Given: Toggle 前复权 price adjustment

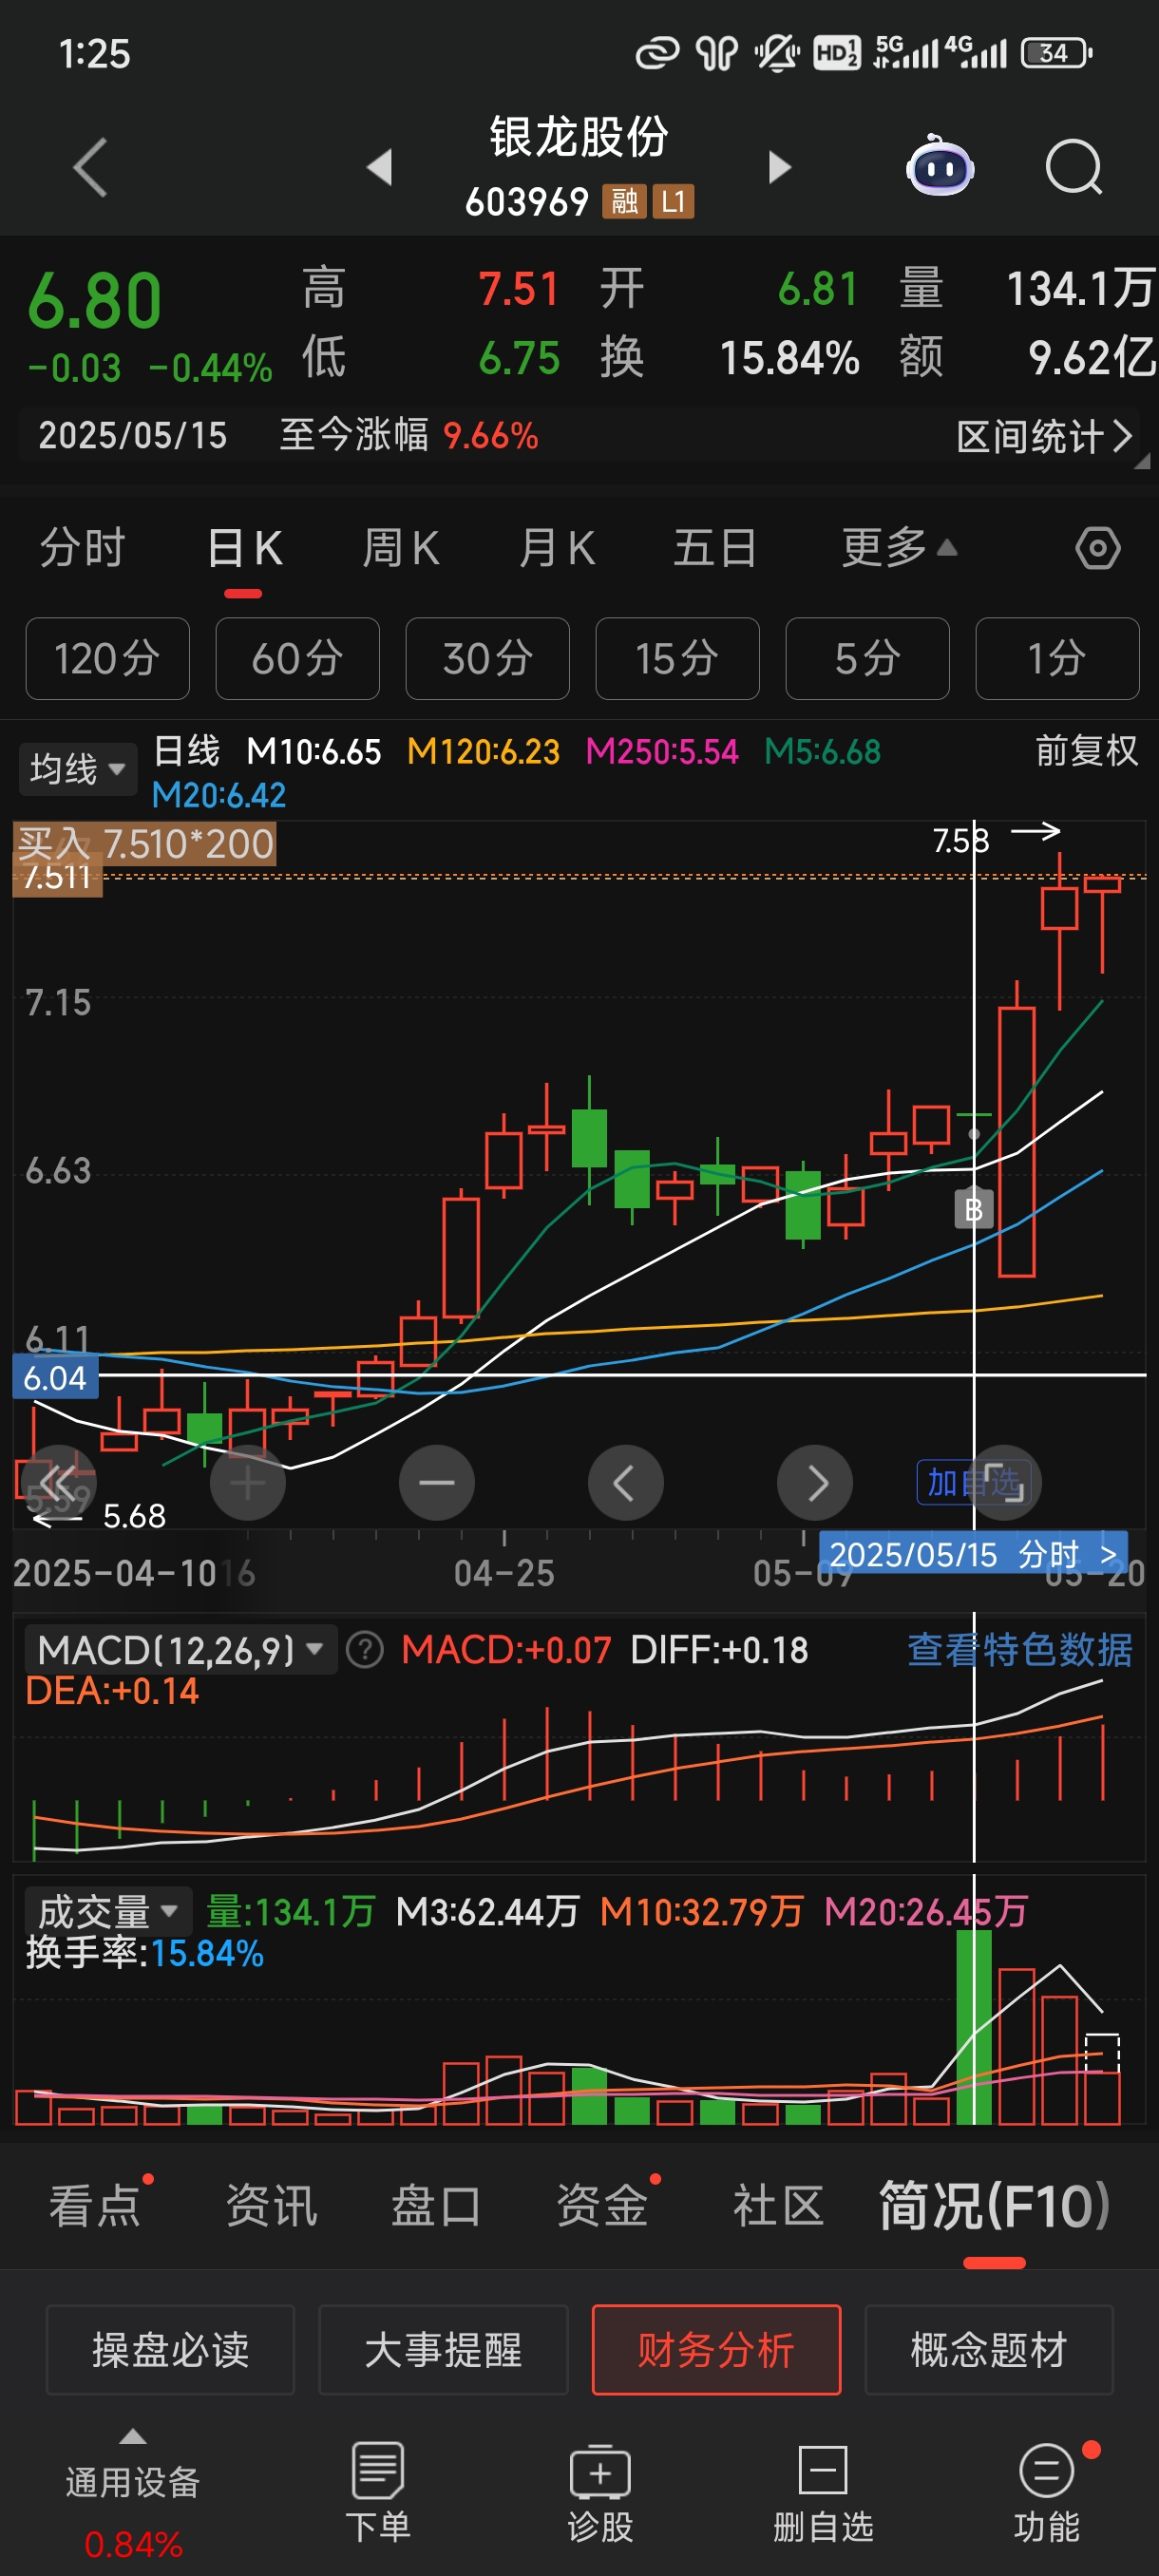Looking at the screenshot, I should (1086, 751).
